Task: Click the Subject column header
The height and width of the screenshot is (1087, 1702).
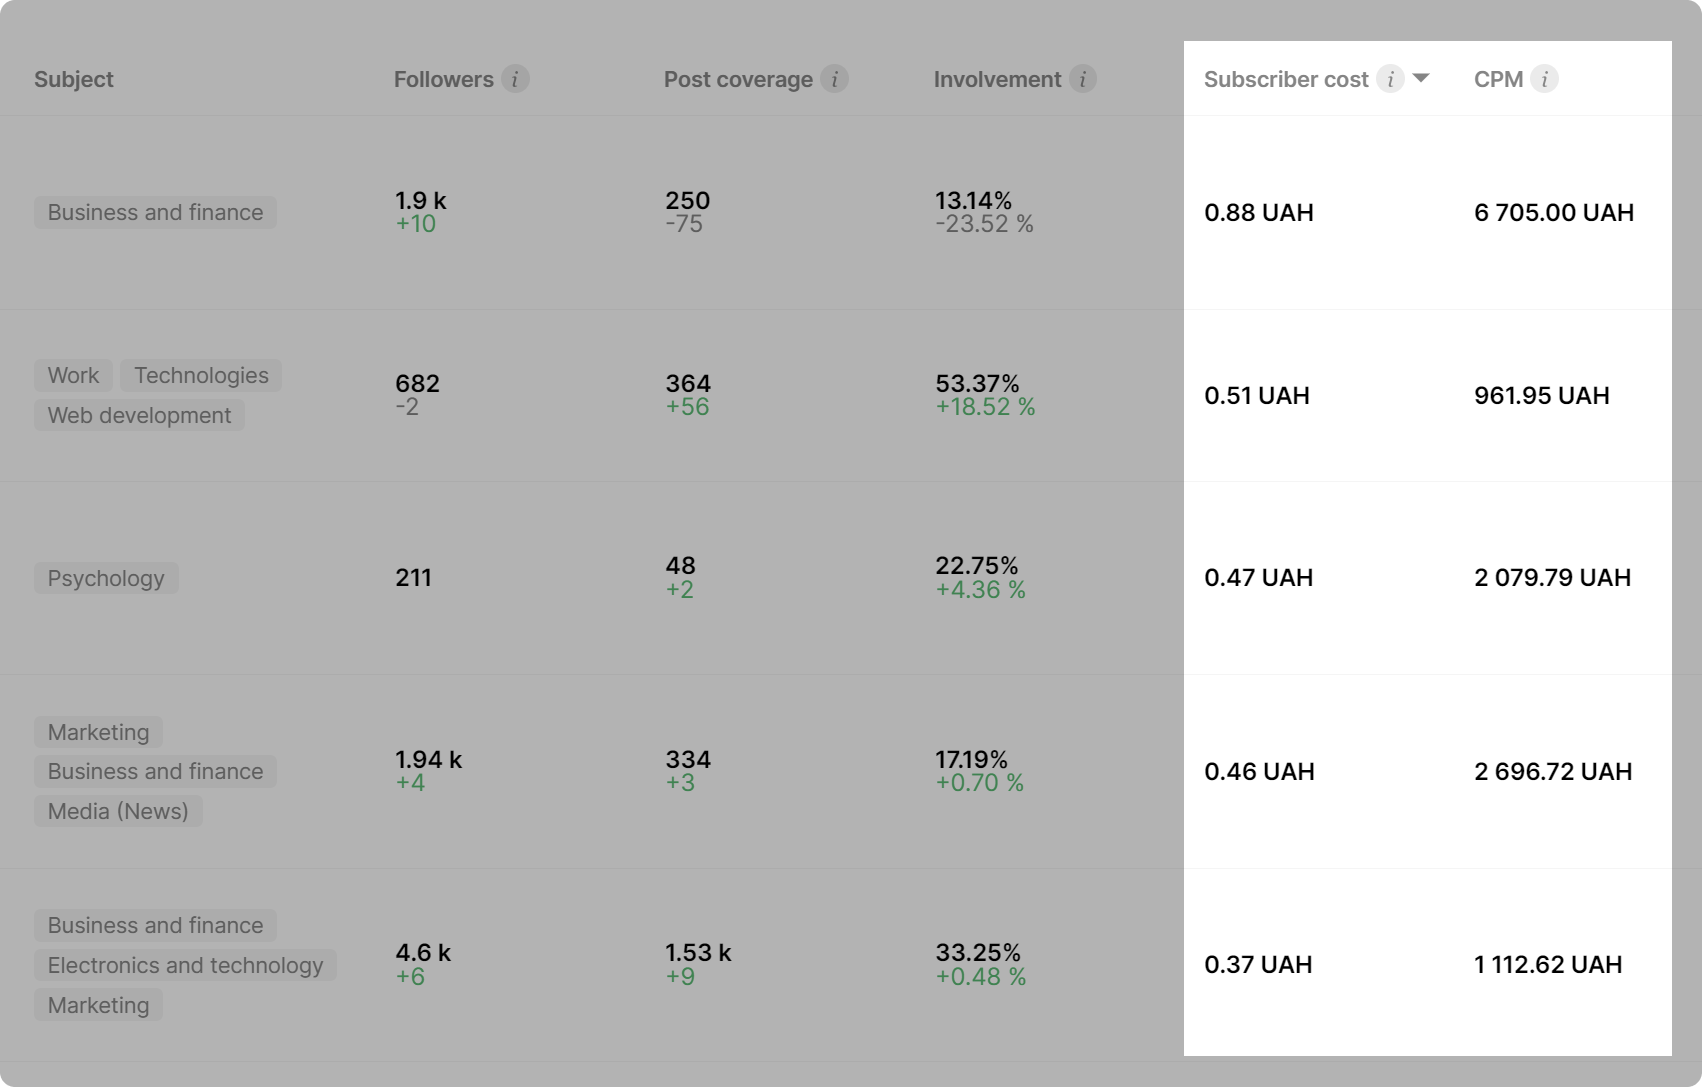Action: click(x=74, y=79)
